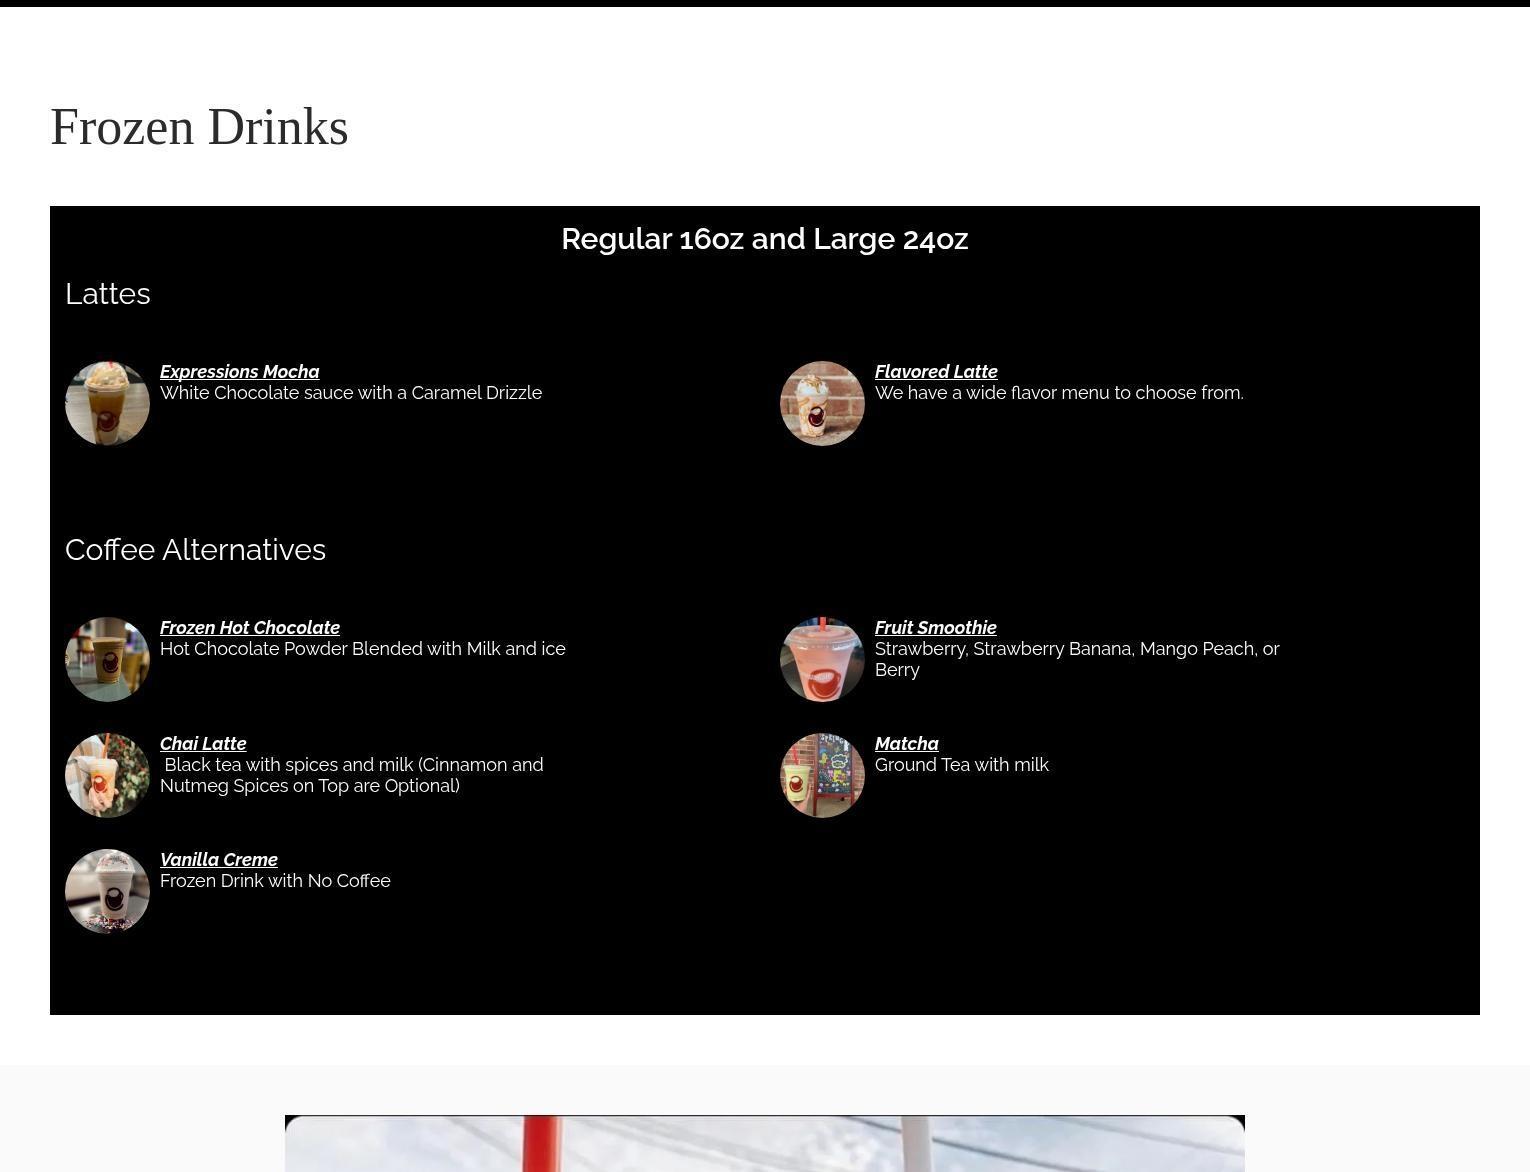Open the Fruit Smoothie round picture
1530x1172 pixels.
(x=822, y=659)
